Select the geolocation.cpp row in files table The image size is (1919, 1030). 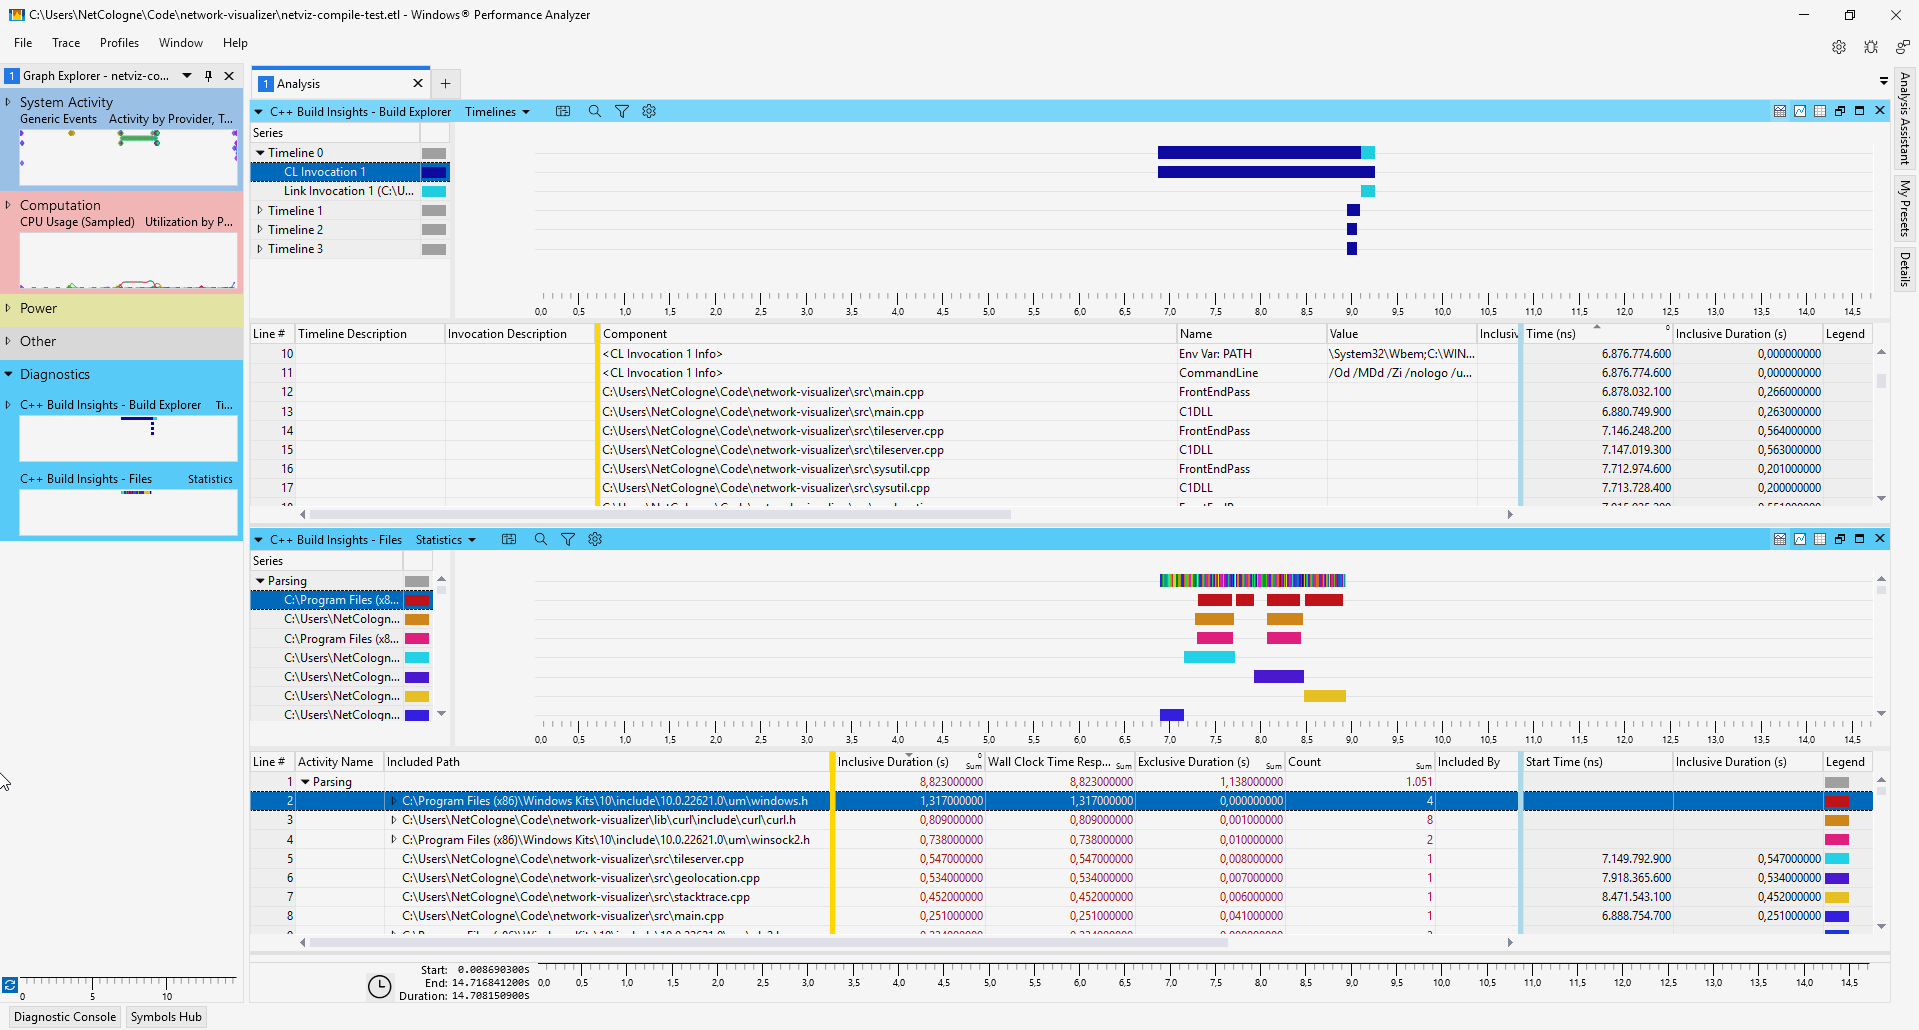point(1060,878)
